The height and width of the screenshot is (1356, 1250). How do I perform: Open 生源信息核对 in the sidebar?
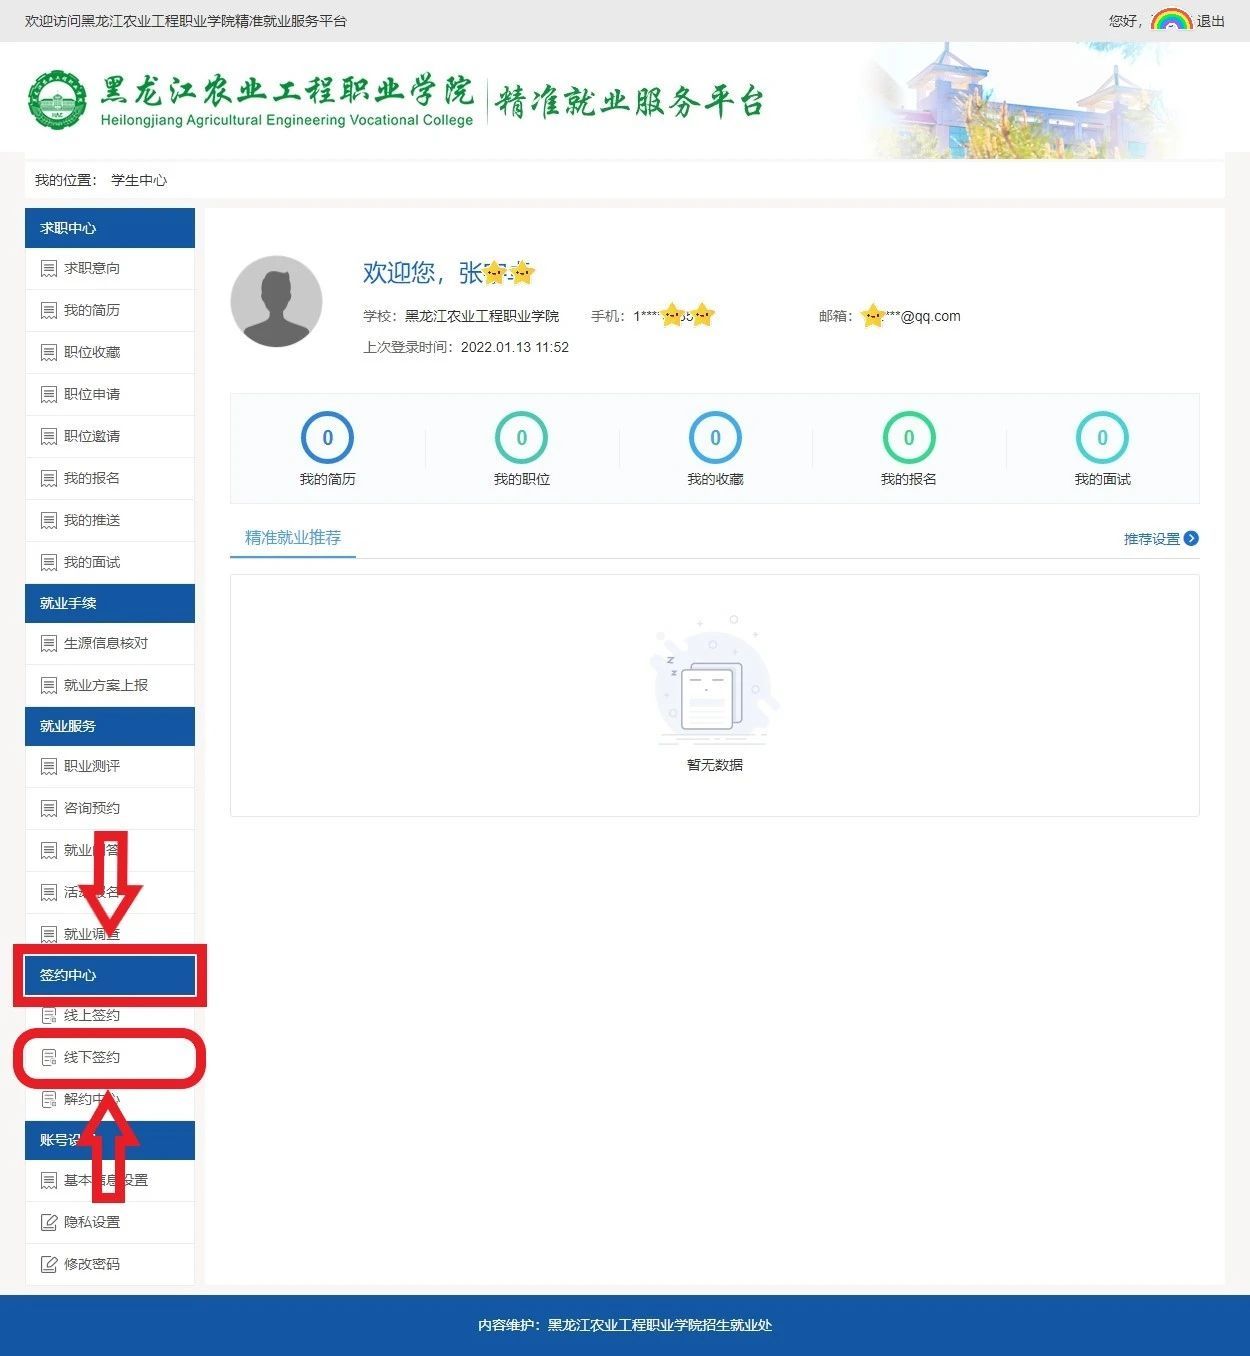[105, 643]
